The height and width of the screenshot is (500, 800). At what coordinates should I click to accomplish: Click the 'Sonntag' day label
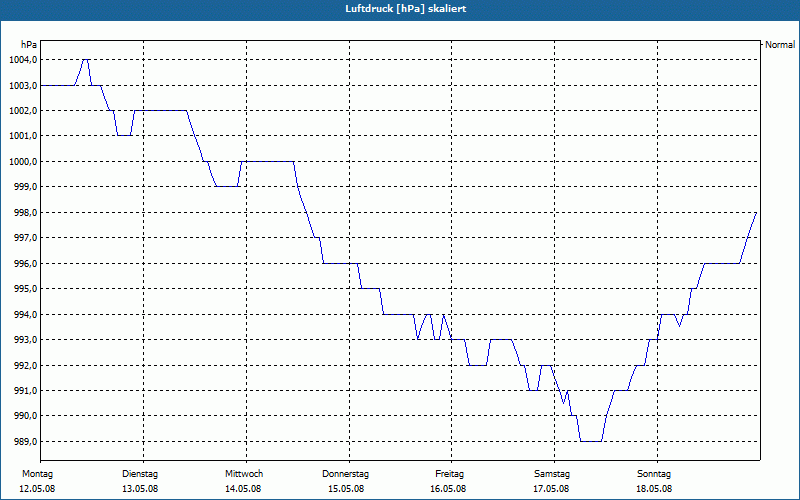click(x=654, y=474)
